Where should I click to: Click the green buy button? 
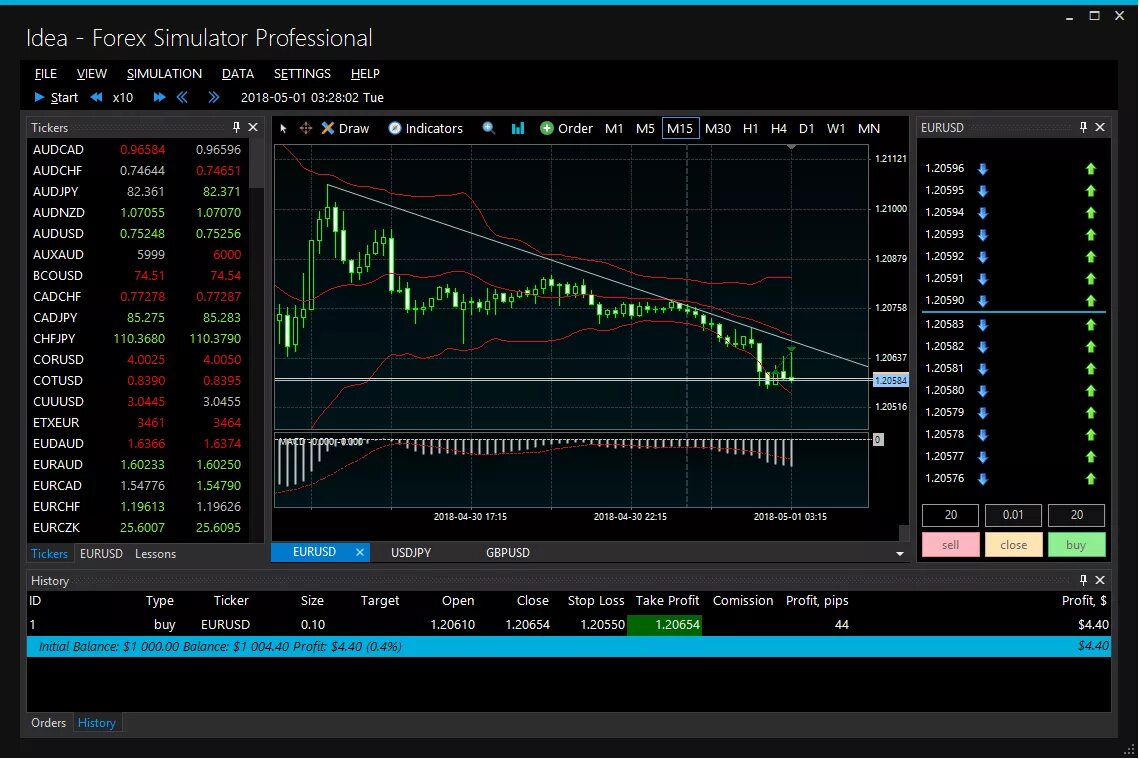tap(1077, 545)
